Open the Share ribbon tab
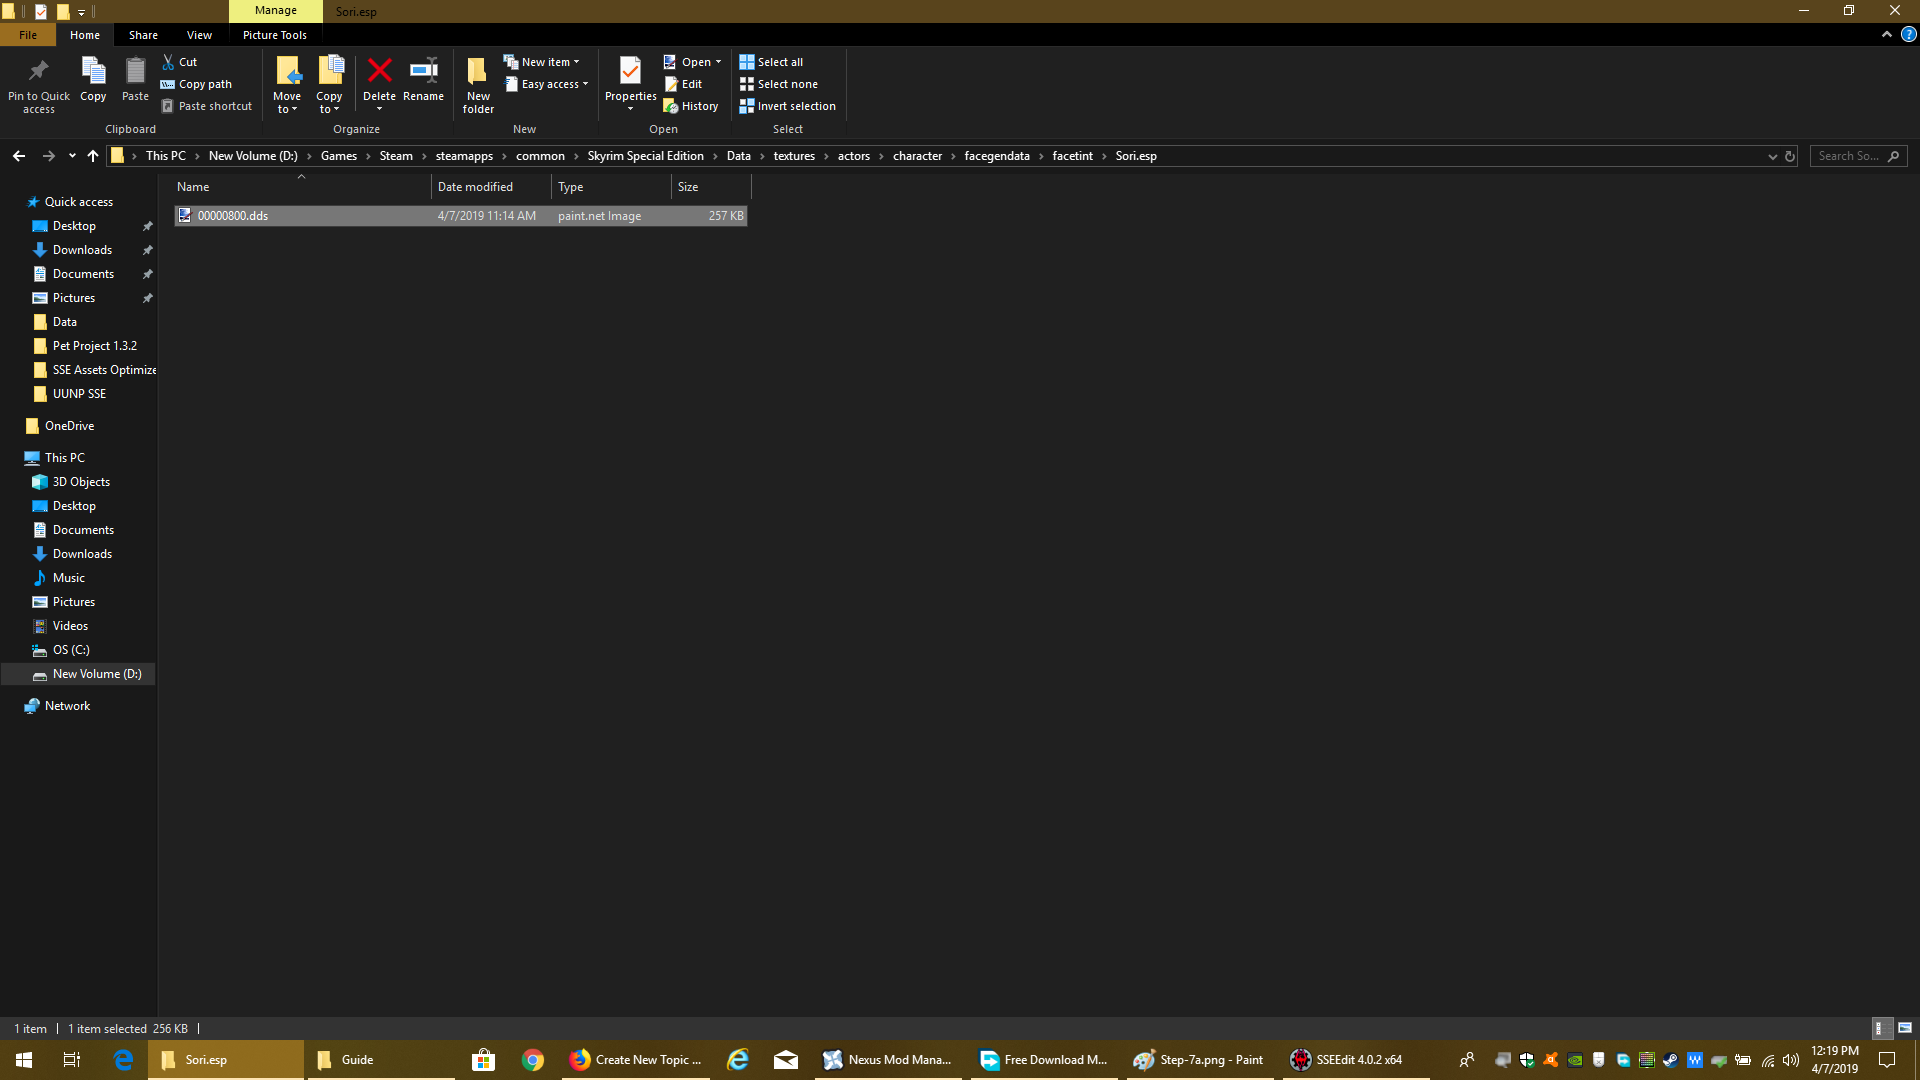This screenshot has width=1920, height=1080. 143,35
